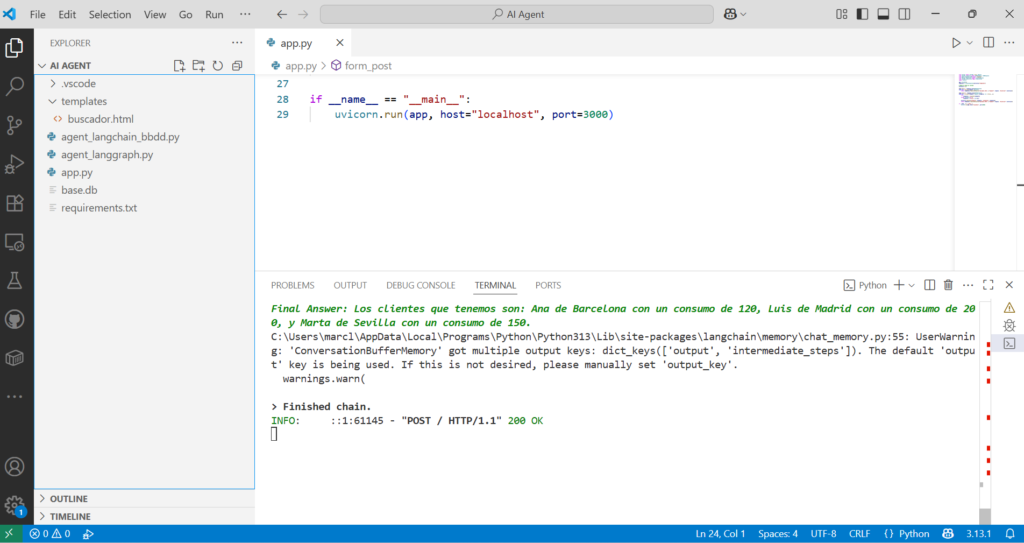Open the launch profile dropdown next to plus
This screenshot has width=1024, height=543.
[x=911, y=285]
